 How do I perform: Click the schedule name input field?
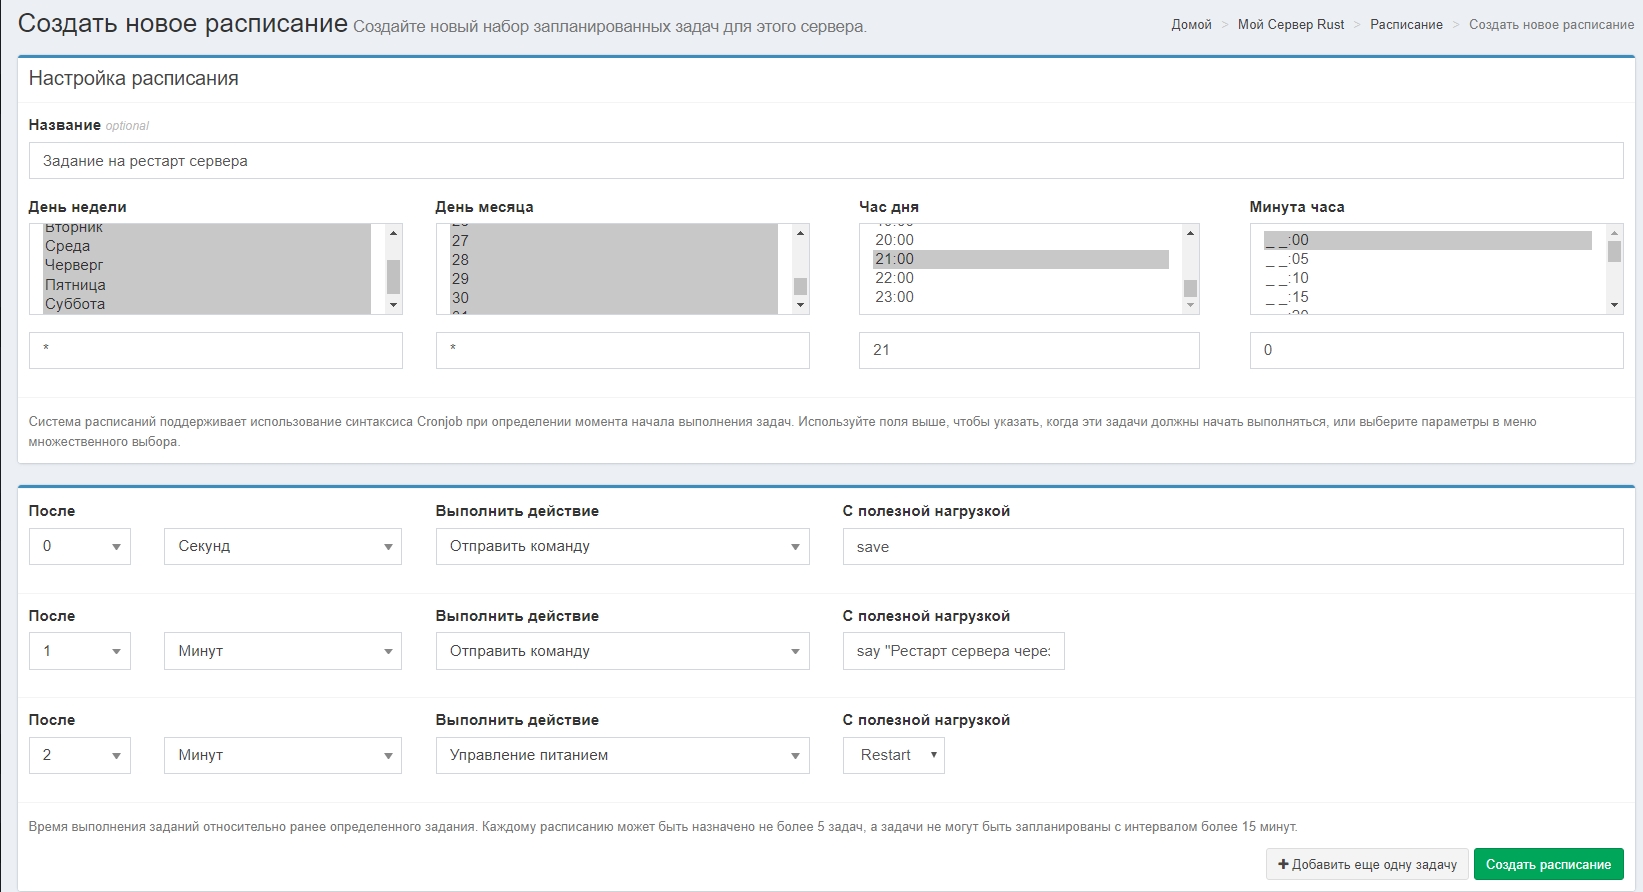[x=825, y=161]
